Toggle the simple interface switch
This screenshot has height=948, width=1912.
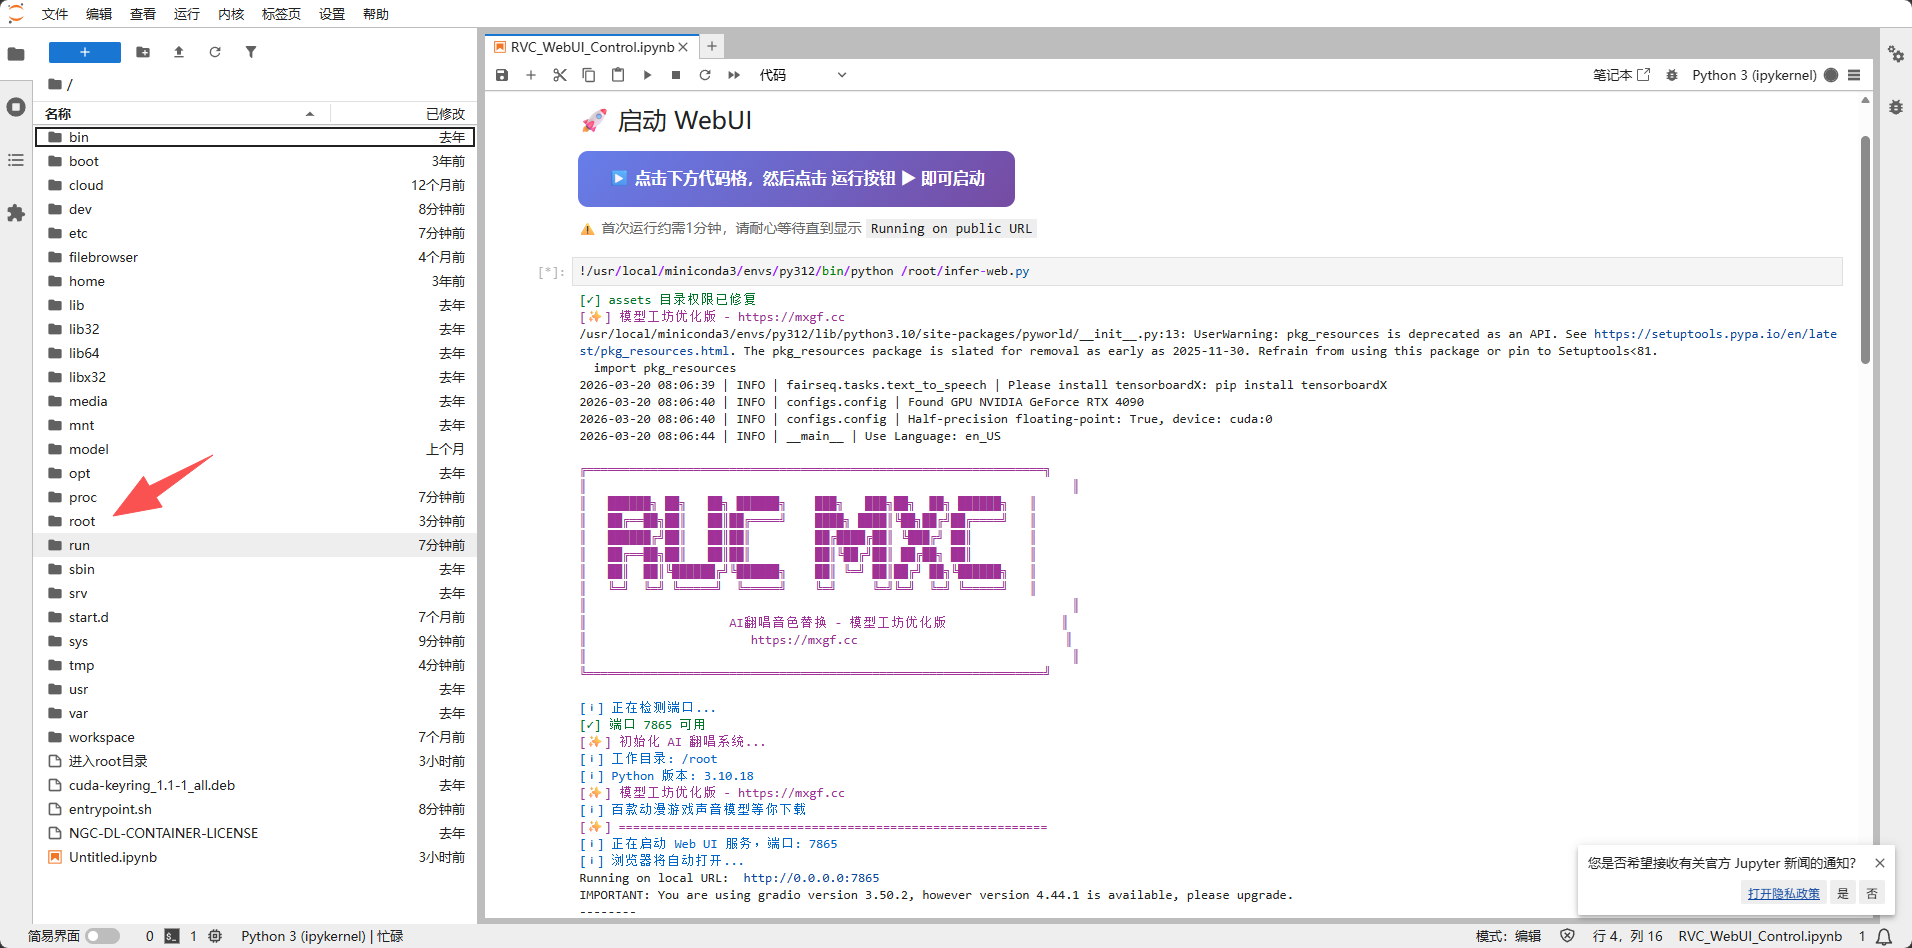coord(102,936)
